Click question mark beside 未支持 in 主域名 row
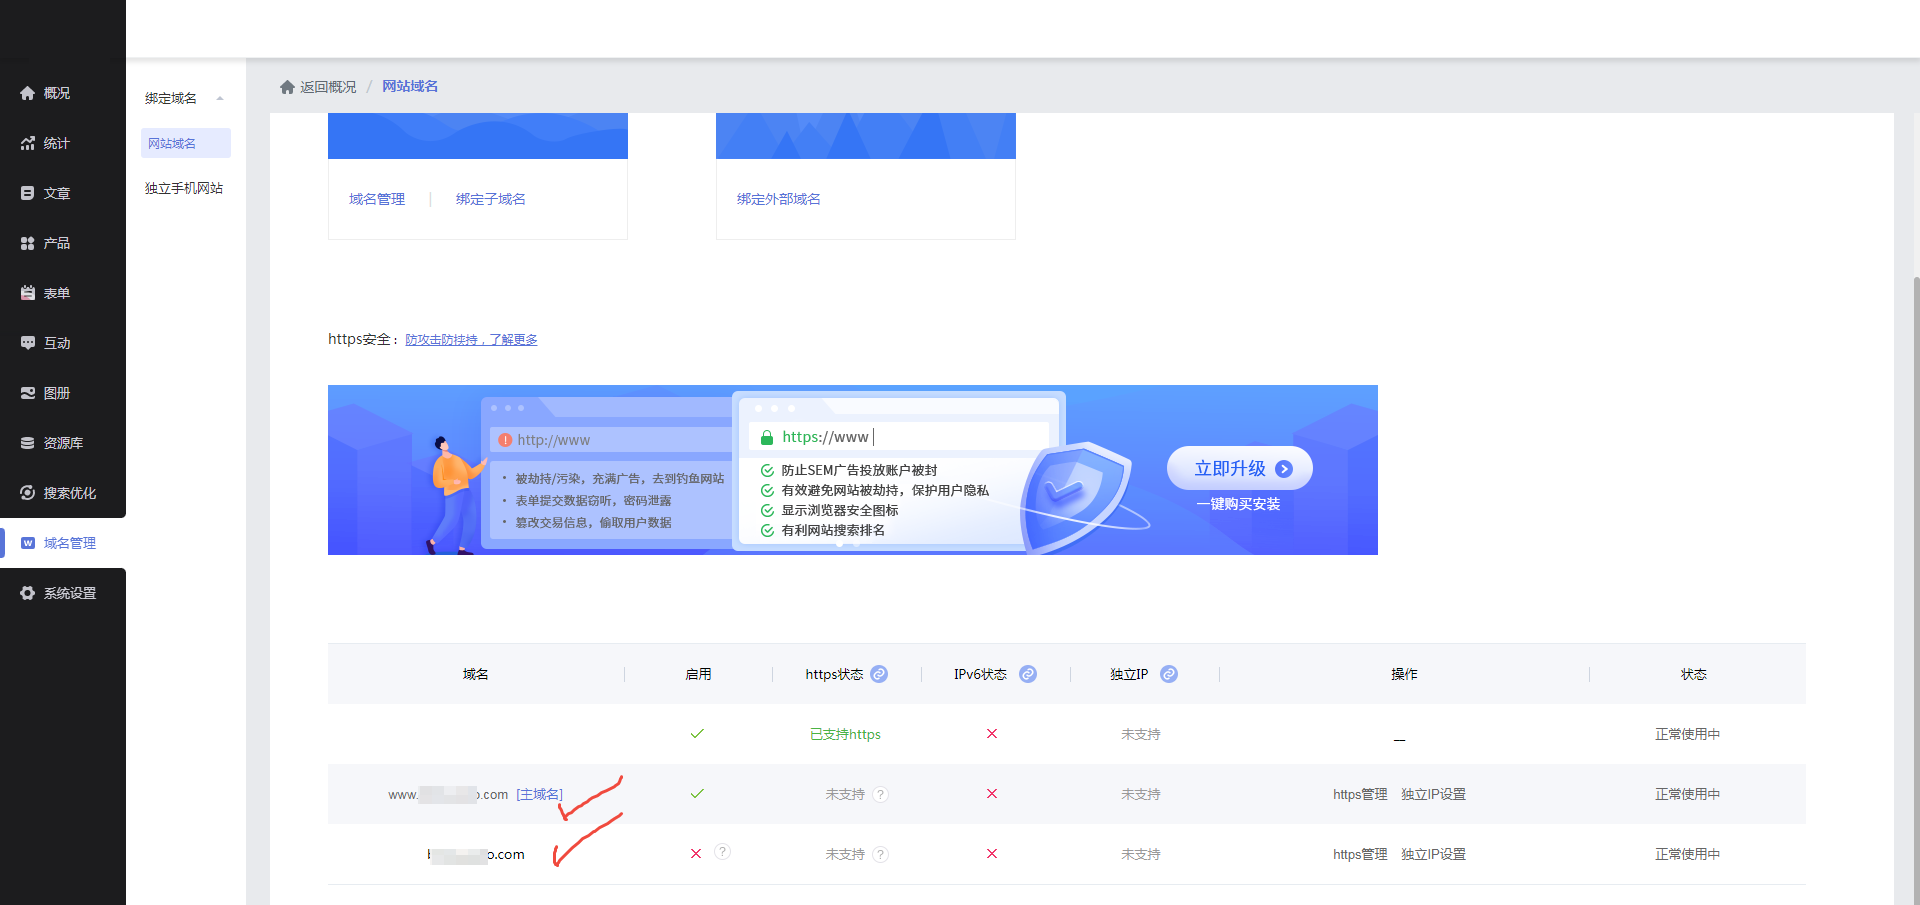 point(880,795)
